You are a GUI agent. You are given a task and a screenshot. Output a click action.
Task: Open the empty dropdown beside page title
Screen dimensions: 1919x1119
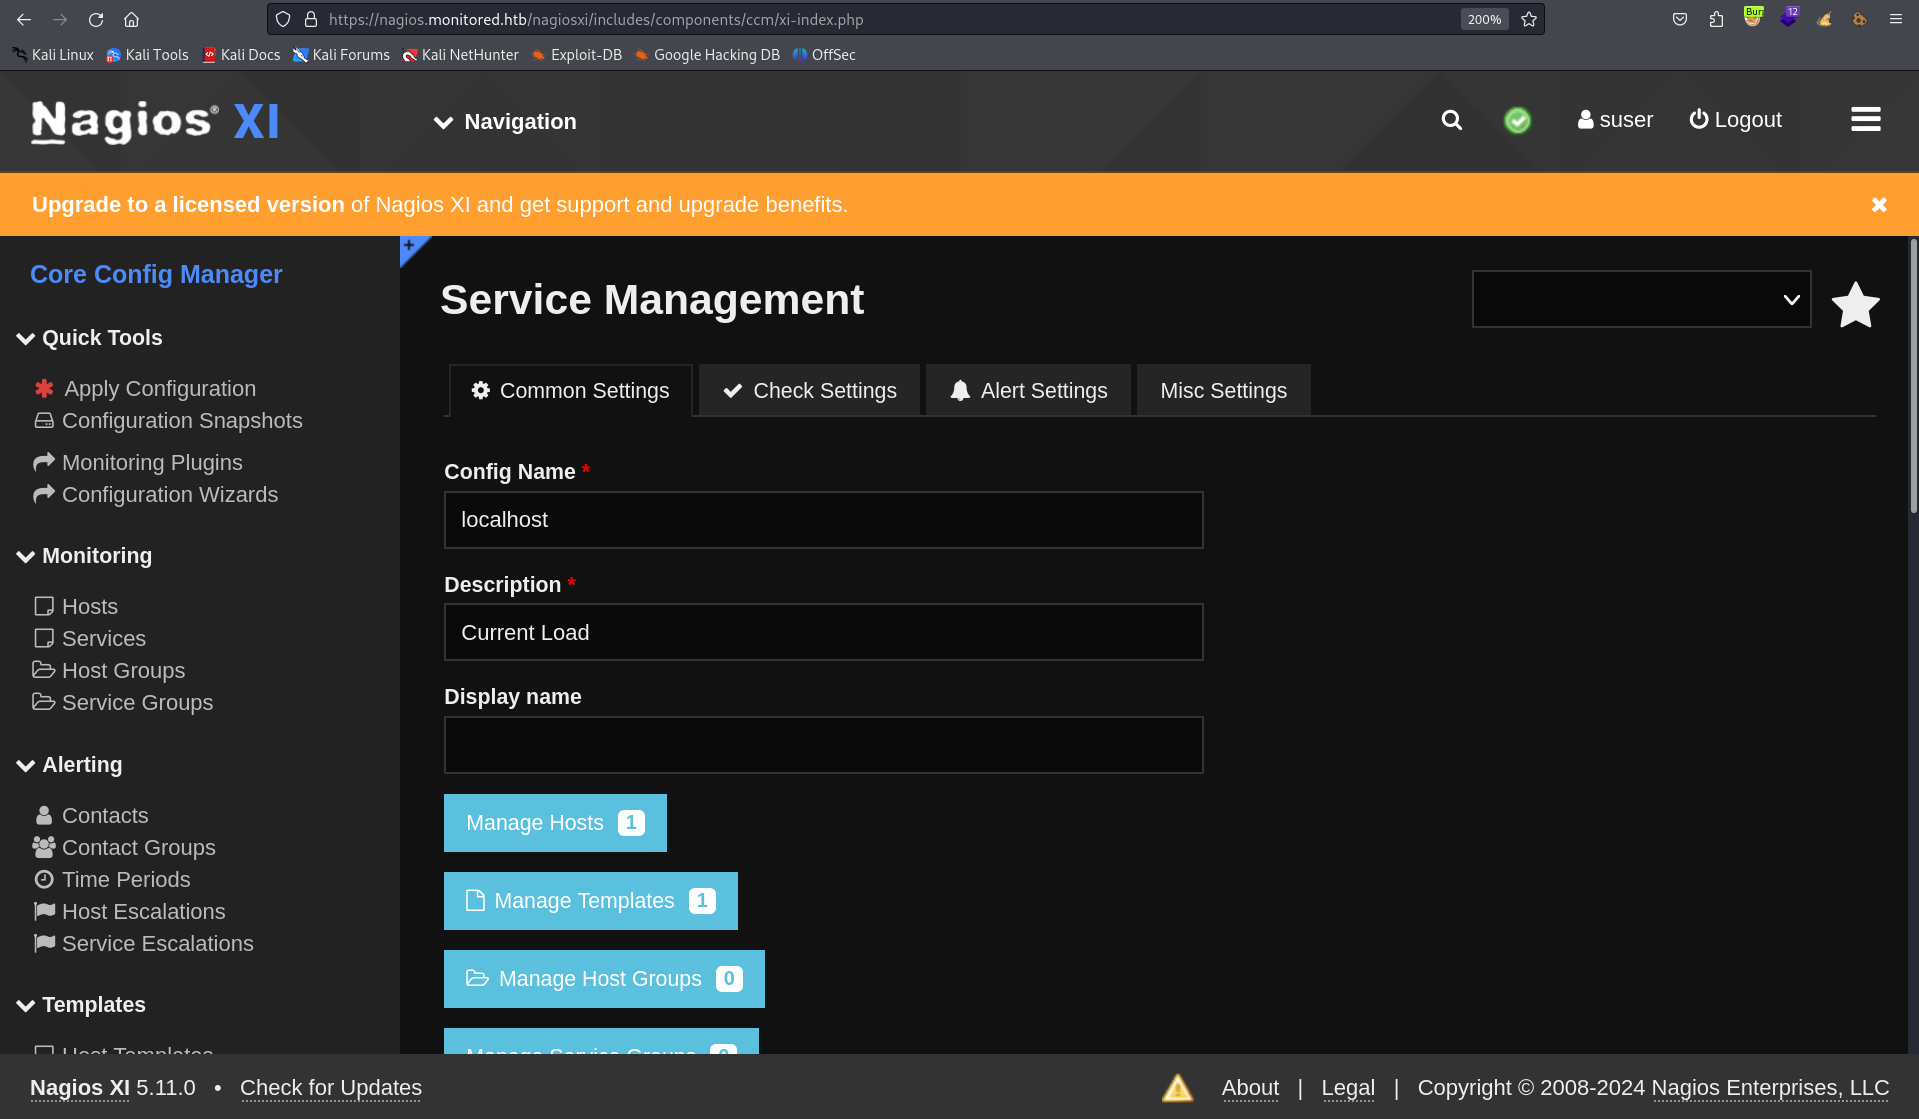1641,299
